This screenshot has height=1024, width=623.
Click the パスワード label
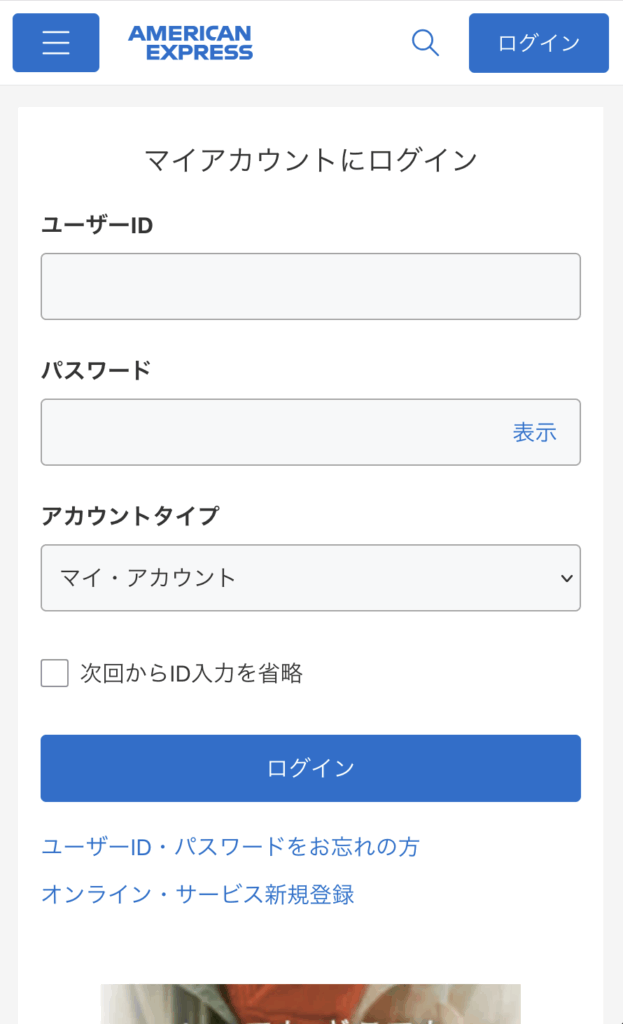pyautogui.click(x=96, y=370)
